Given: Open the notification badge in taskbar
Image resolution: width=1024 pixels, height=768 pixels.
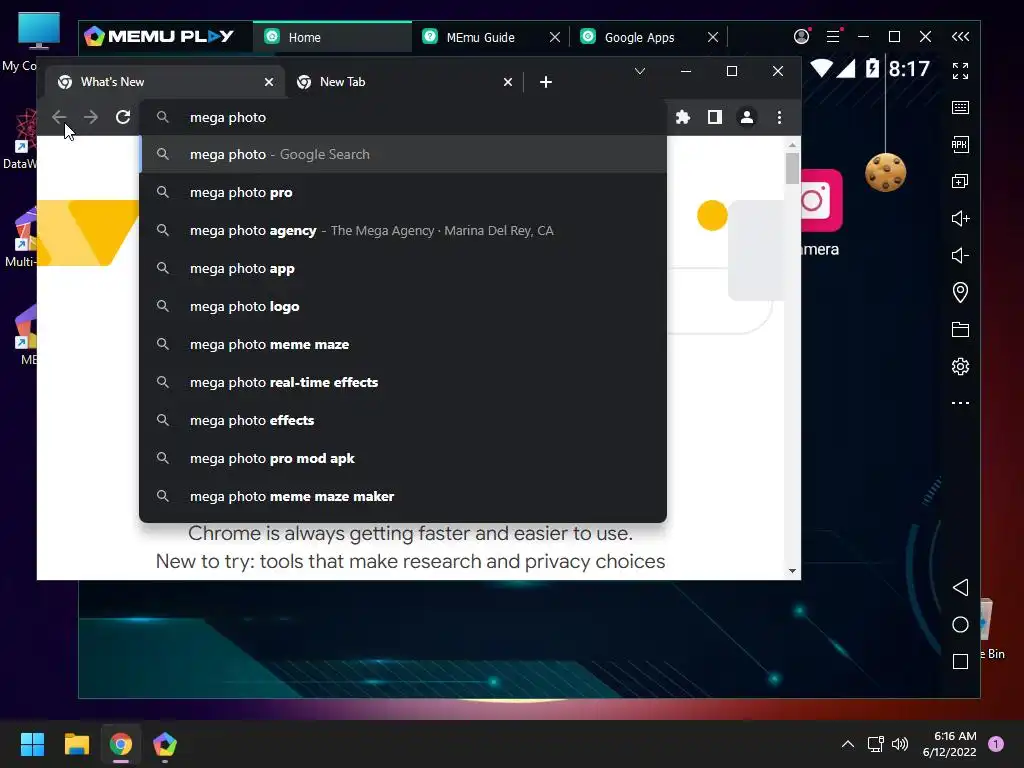Looking at the screenshot, I should 996,744.
